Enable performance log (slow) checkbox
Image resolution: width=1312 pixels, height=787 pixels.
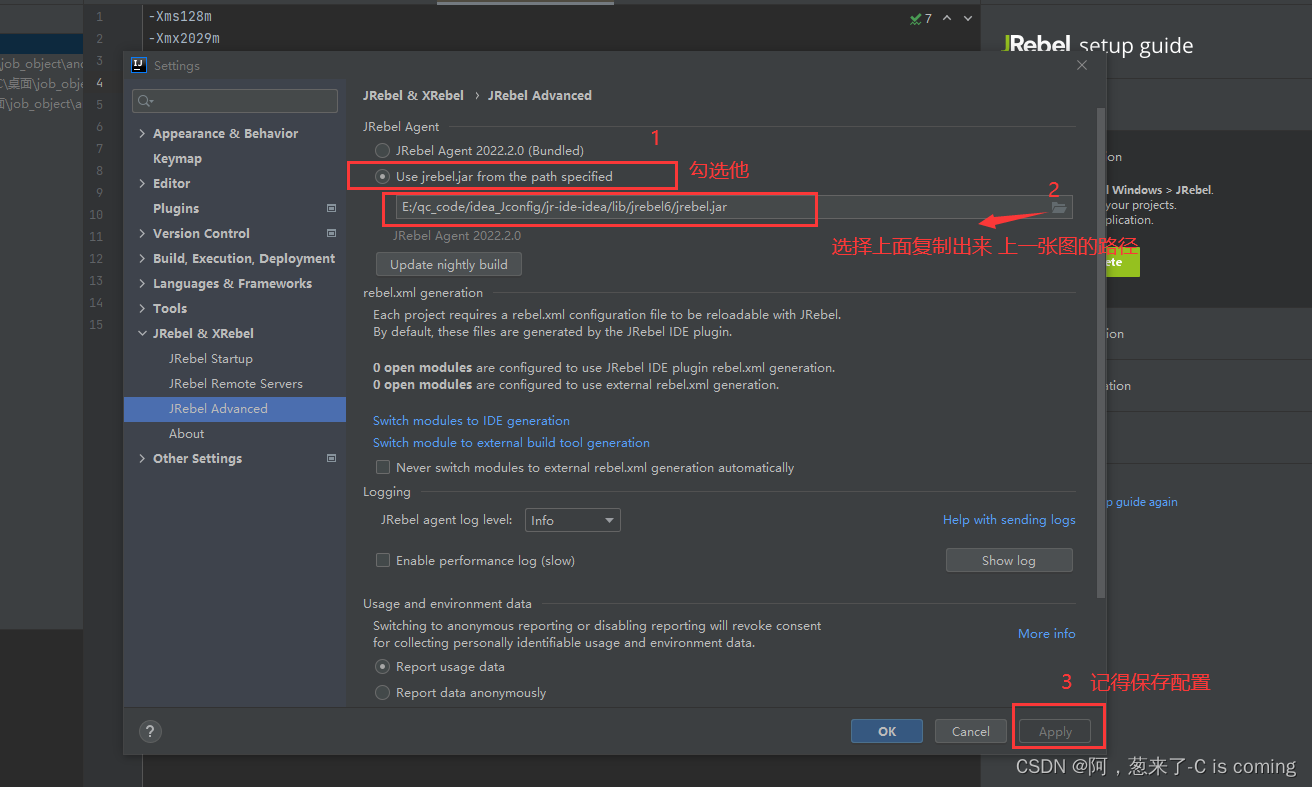382,560
